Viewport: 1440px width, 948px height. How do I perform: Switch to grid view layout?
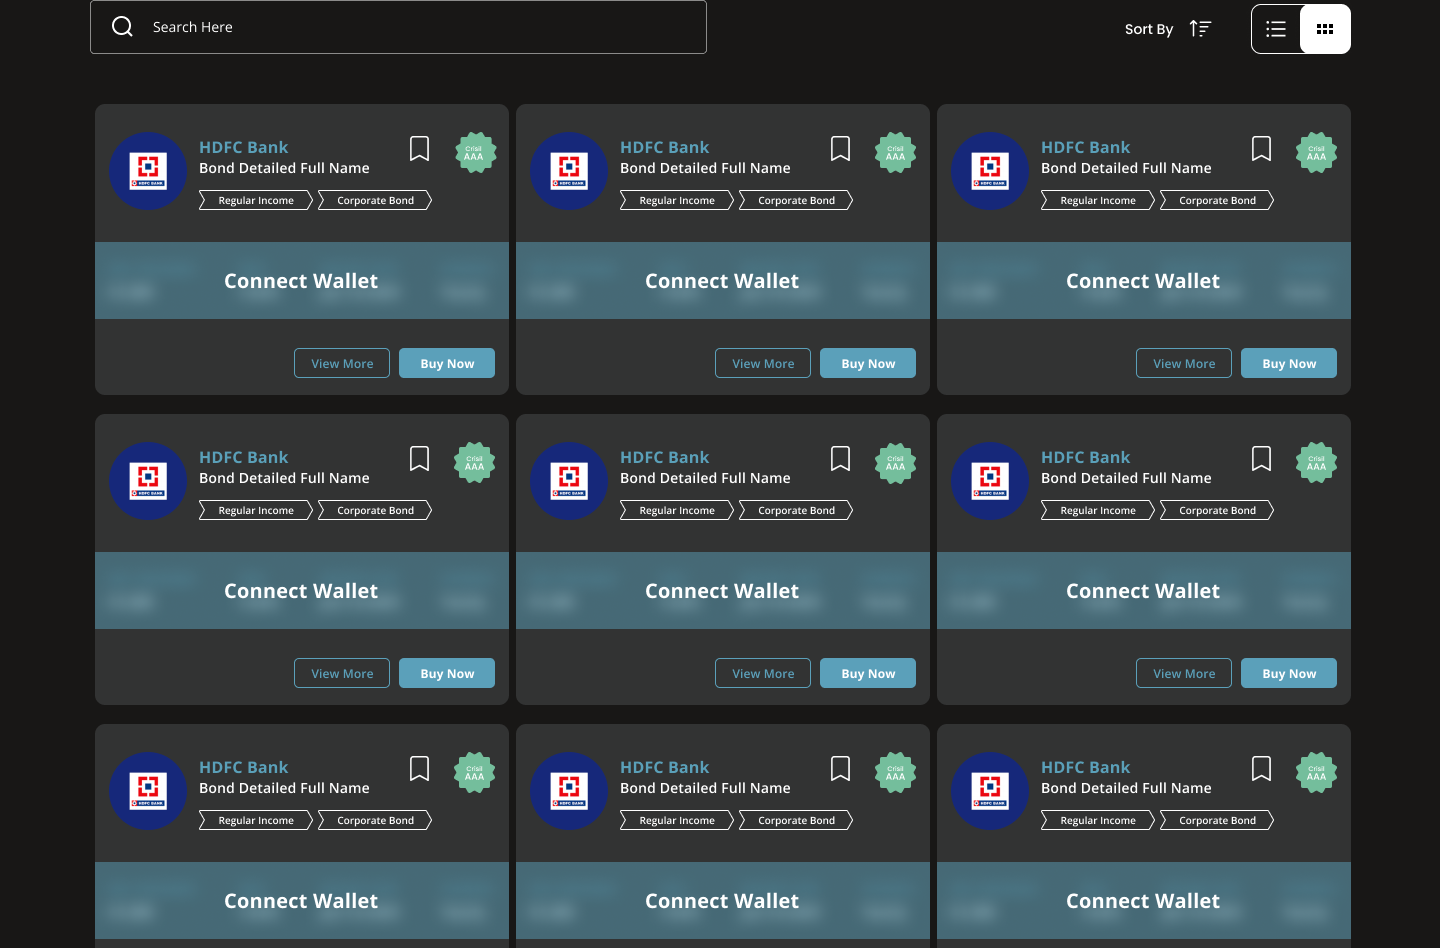(1325, 29)
